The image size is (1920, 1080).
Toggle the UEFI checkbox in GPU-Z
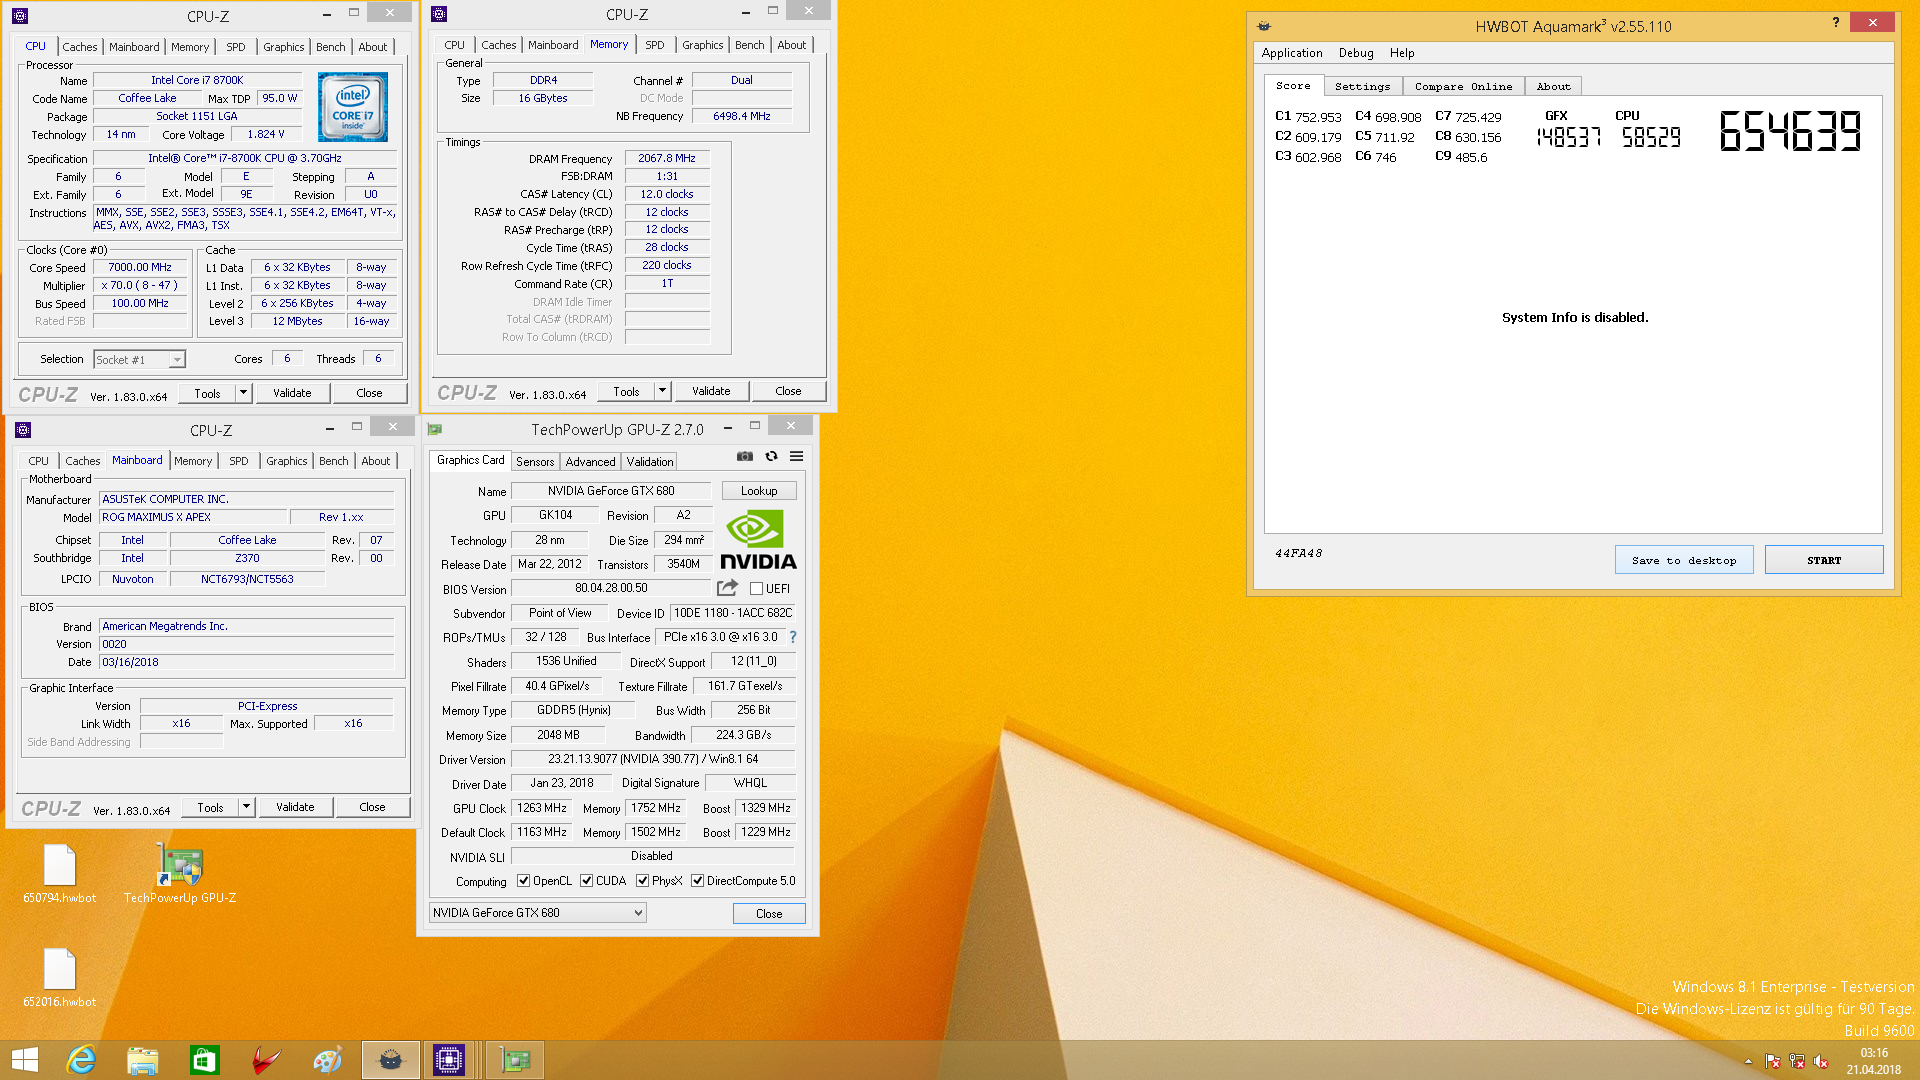coord(757,589)
